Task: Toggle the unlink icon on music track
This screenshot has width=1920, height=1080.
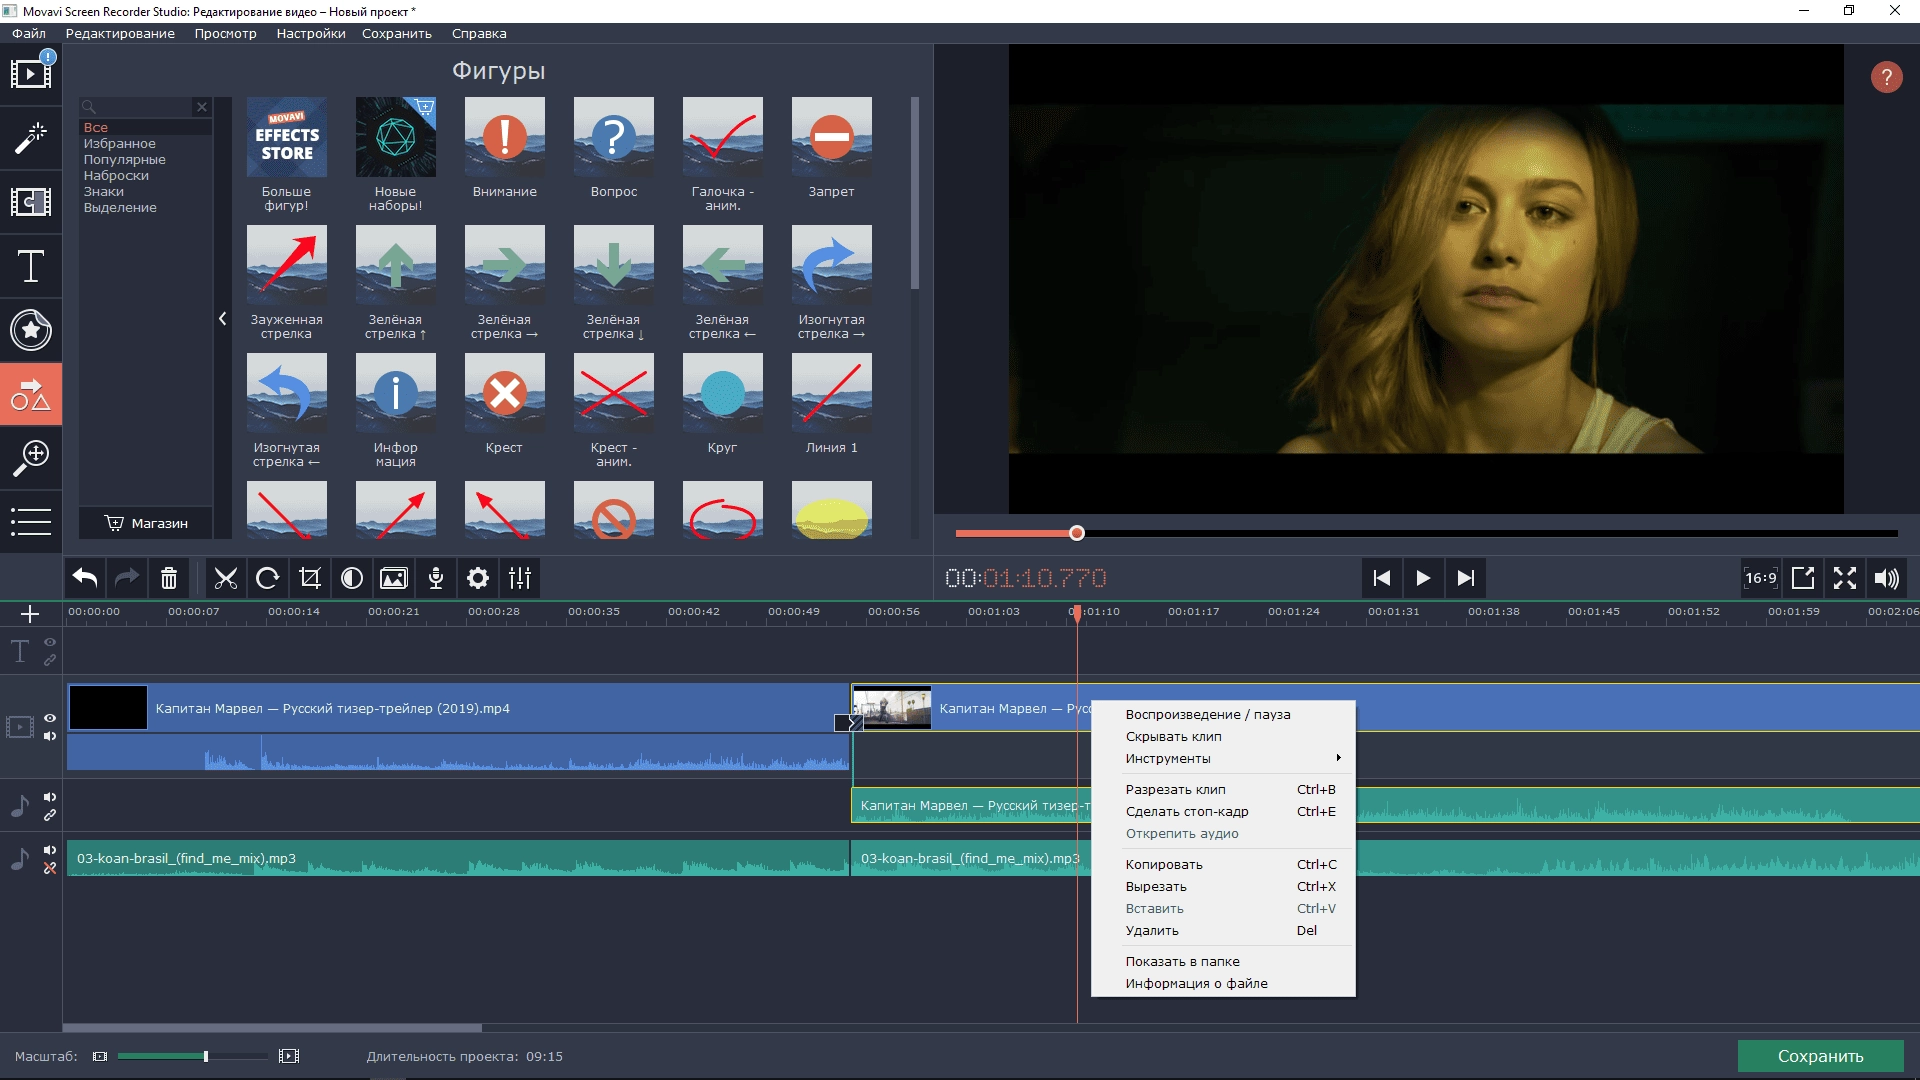Action: [x=50, y=868]
